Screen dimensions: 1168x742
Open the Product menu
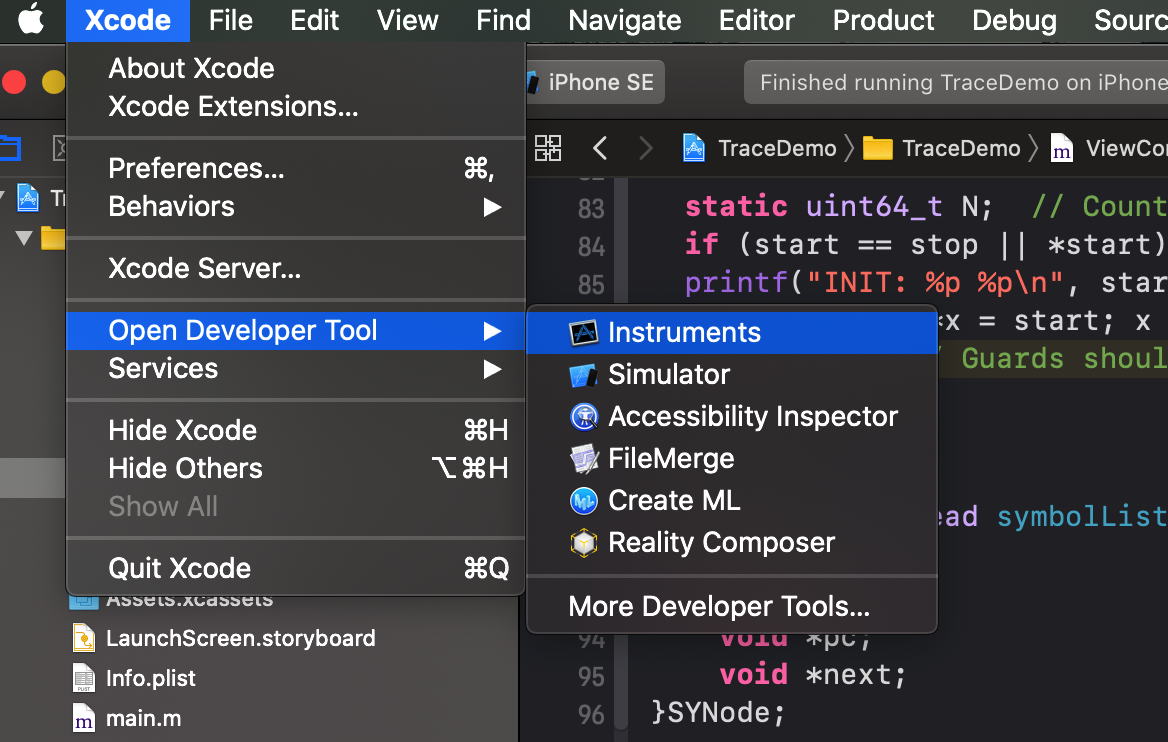tap(883, 20)
